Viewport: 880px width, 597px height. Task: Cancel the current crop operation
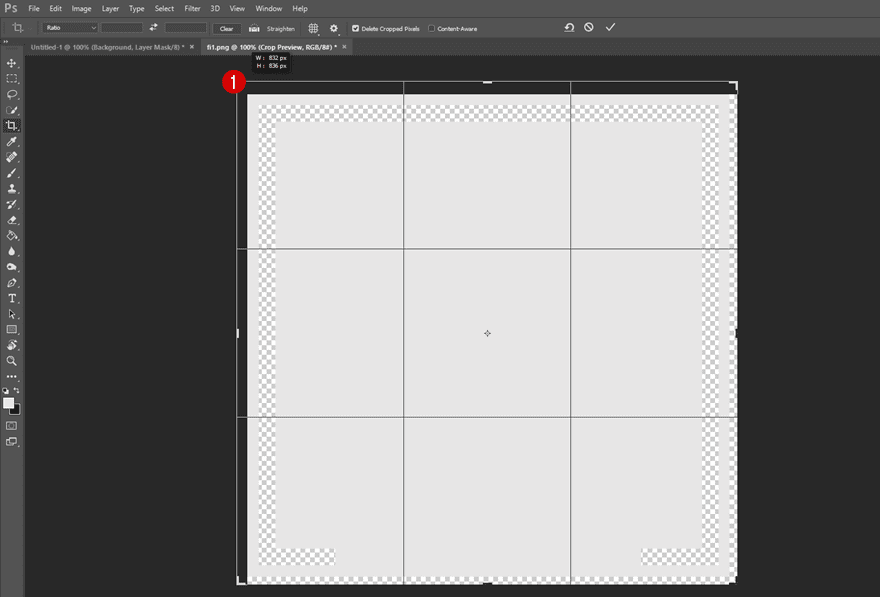pos(589,27)
